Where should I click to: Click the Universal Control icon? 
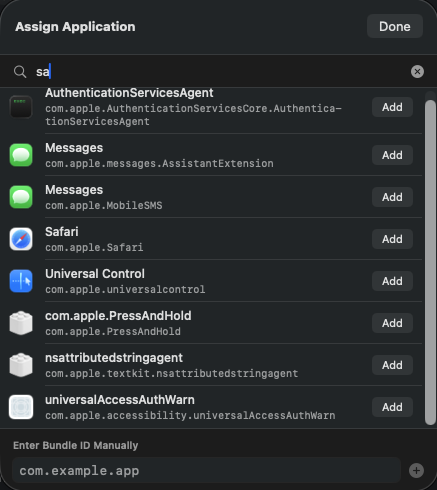(21, 281)
